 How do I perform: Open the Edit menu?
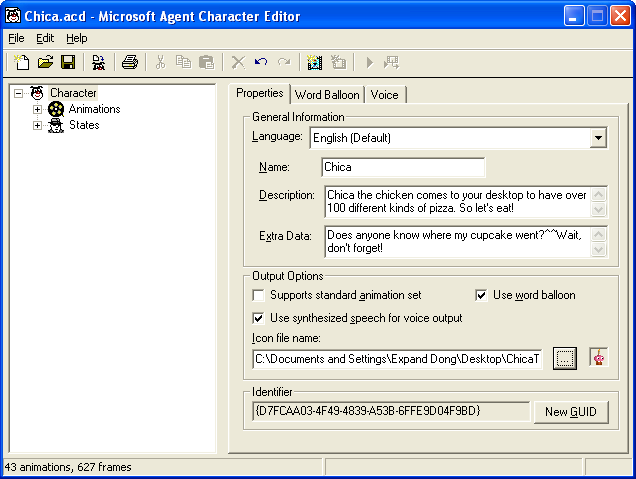point(45,38)
